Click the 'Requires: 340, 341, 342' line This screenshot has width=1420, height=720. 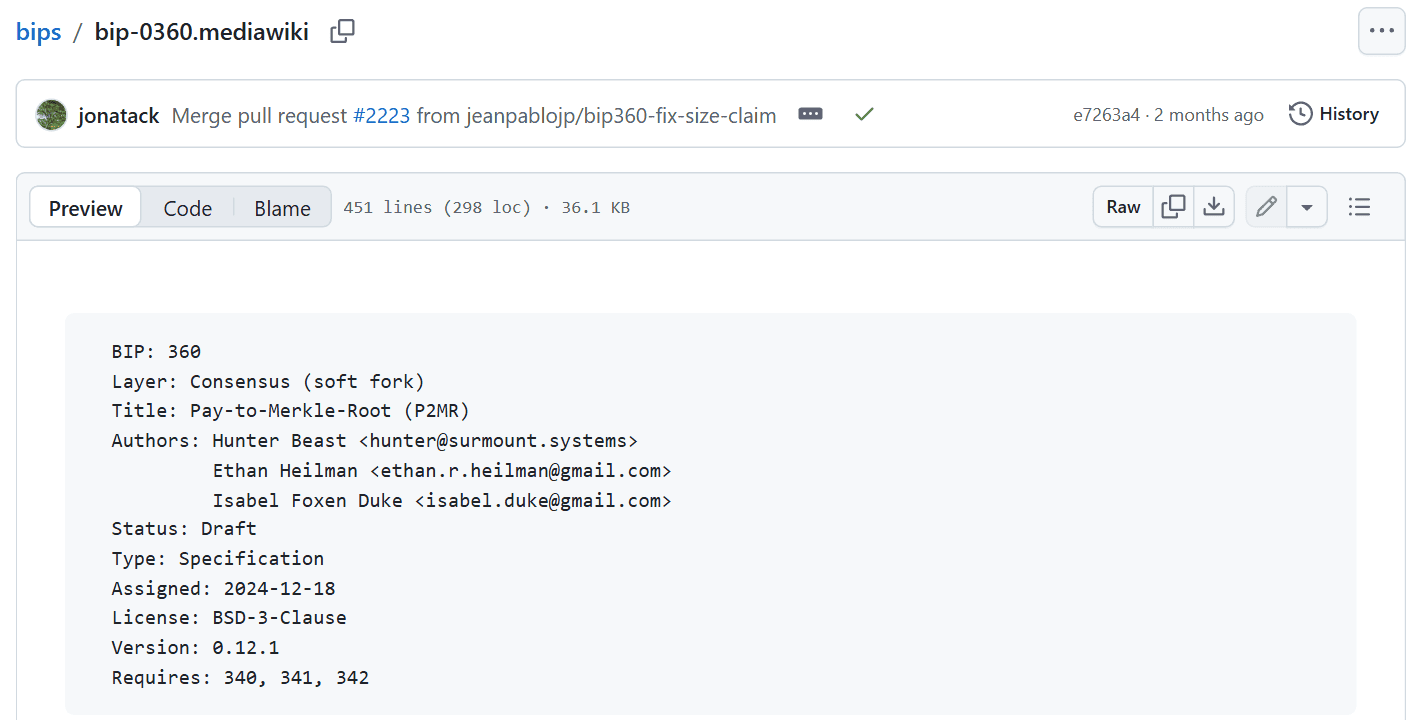pos(240,678)
